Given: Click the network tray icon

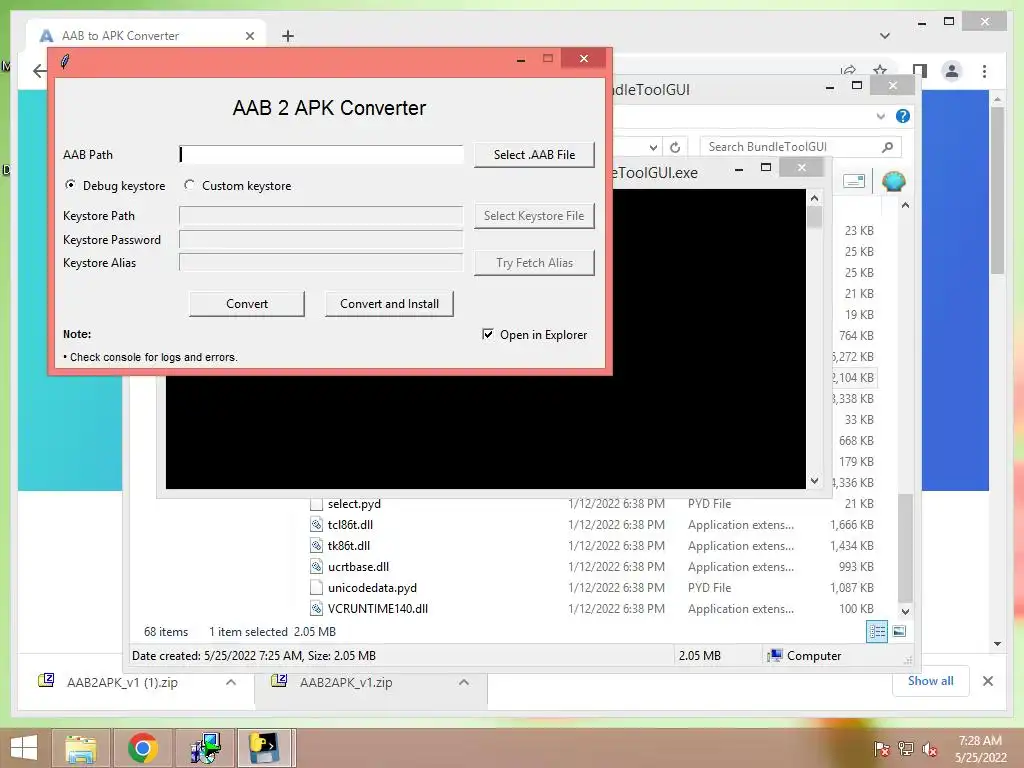Looking at the screenshot, I should click(x=906, y=749).
